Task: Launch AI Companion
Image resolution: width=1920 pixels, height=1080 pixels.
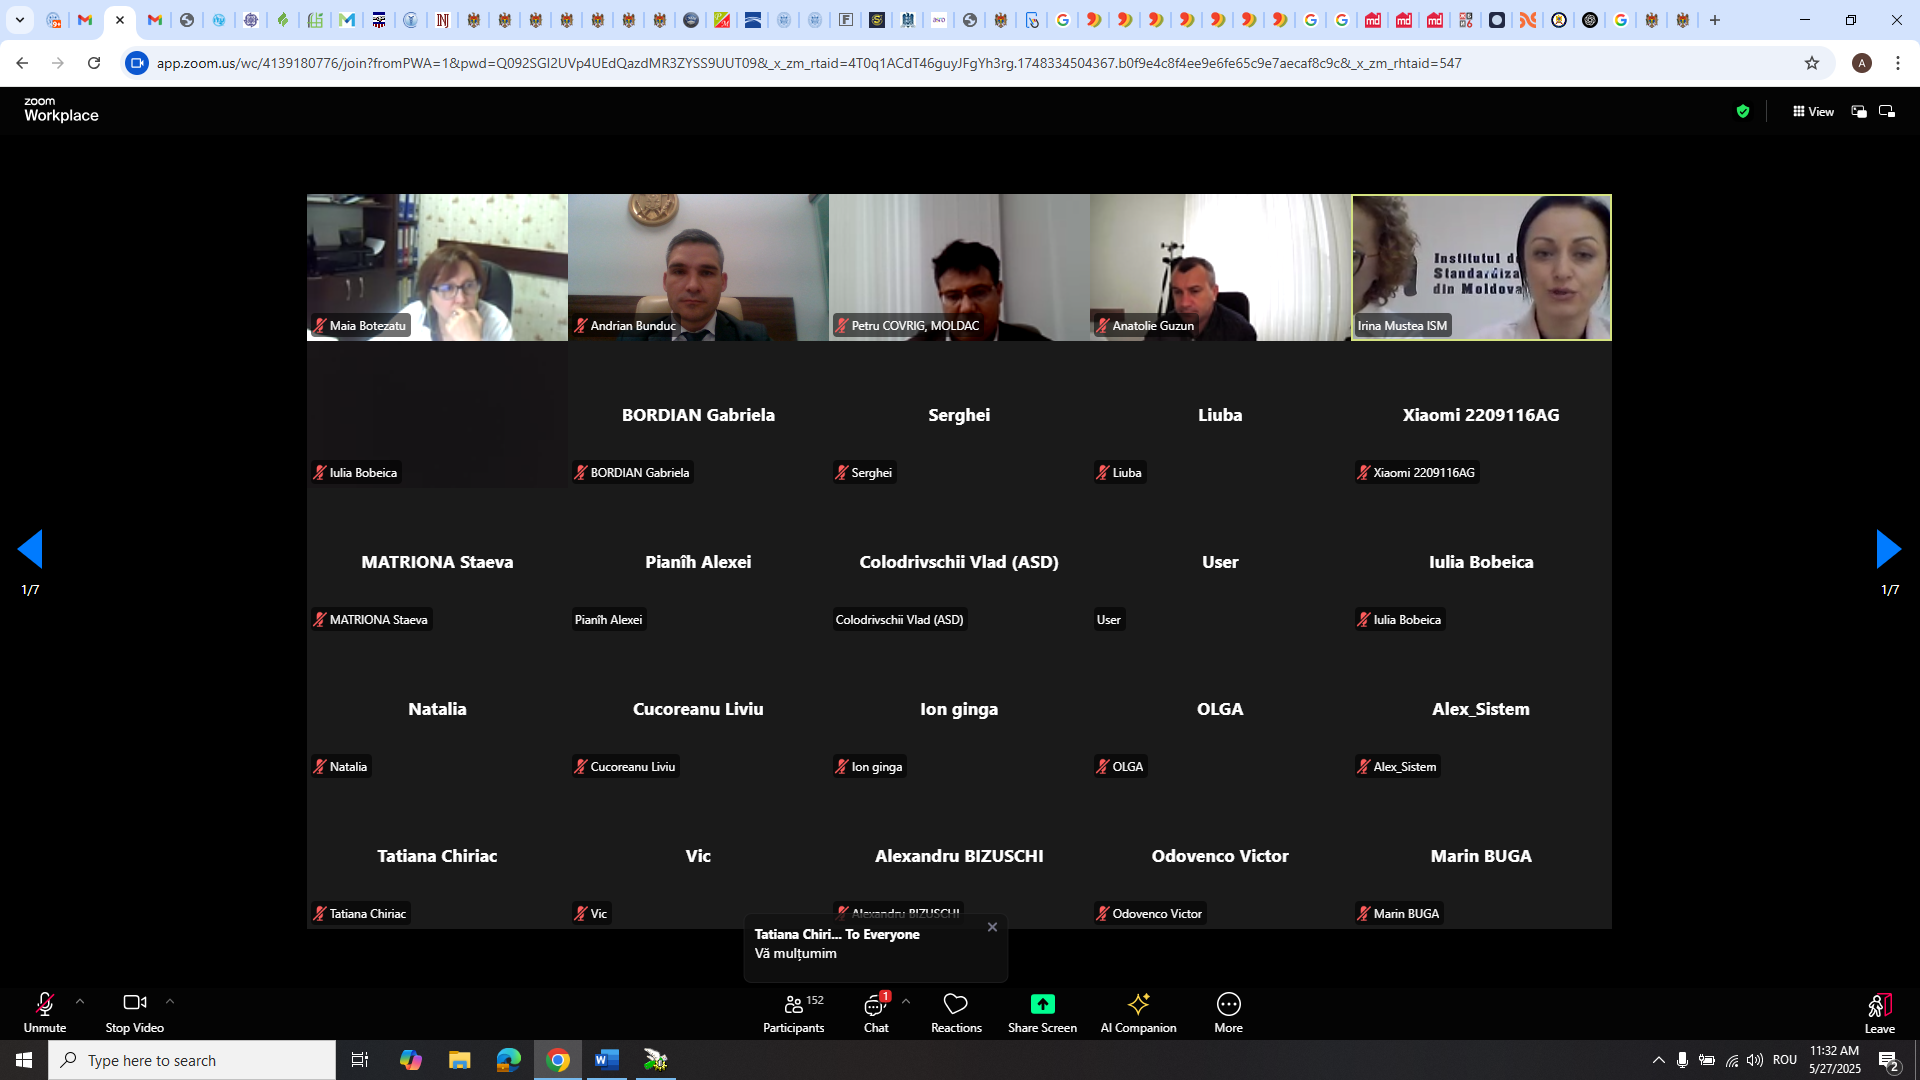Action: tap(1138, 1012)
